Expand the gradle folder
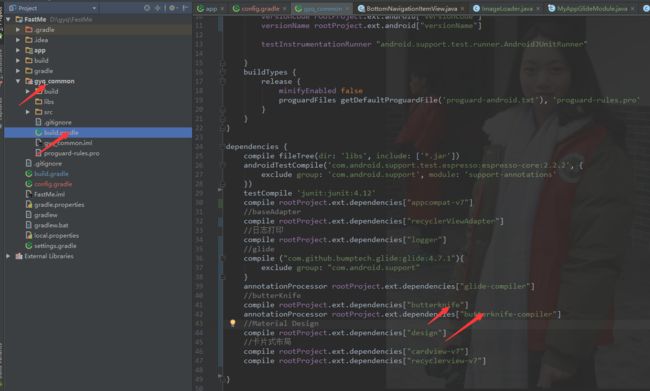Screen dimensions: 650x391 pyautogui.click(x=18, y=71)
